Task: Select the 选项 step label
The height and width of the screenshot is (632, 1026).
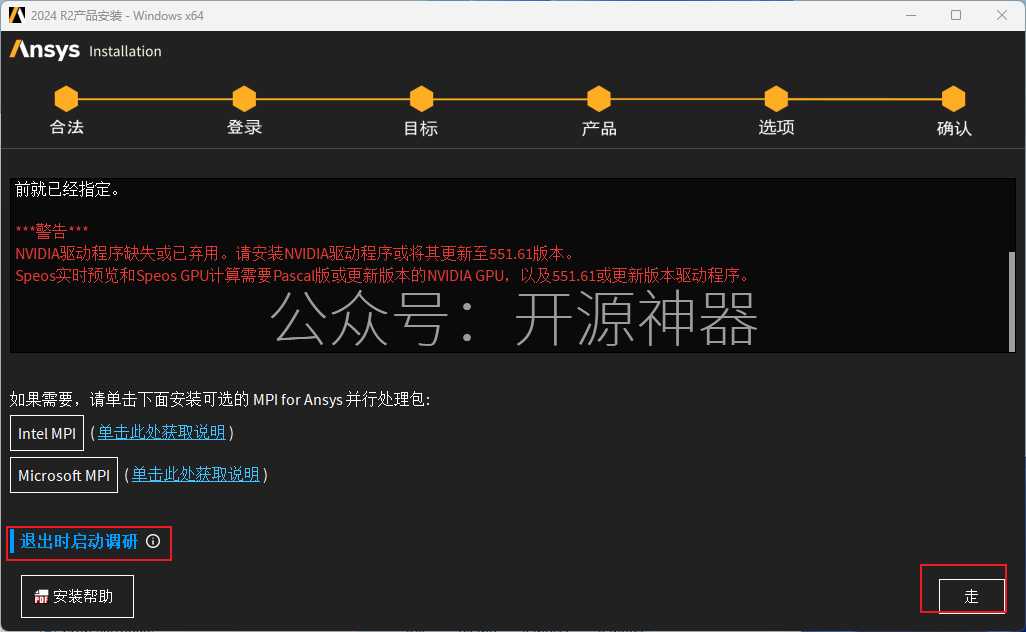Action: (x=776, y=127)
